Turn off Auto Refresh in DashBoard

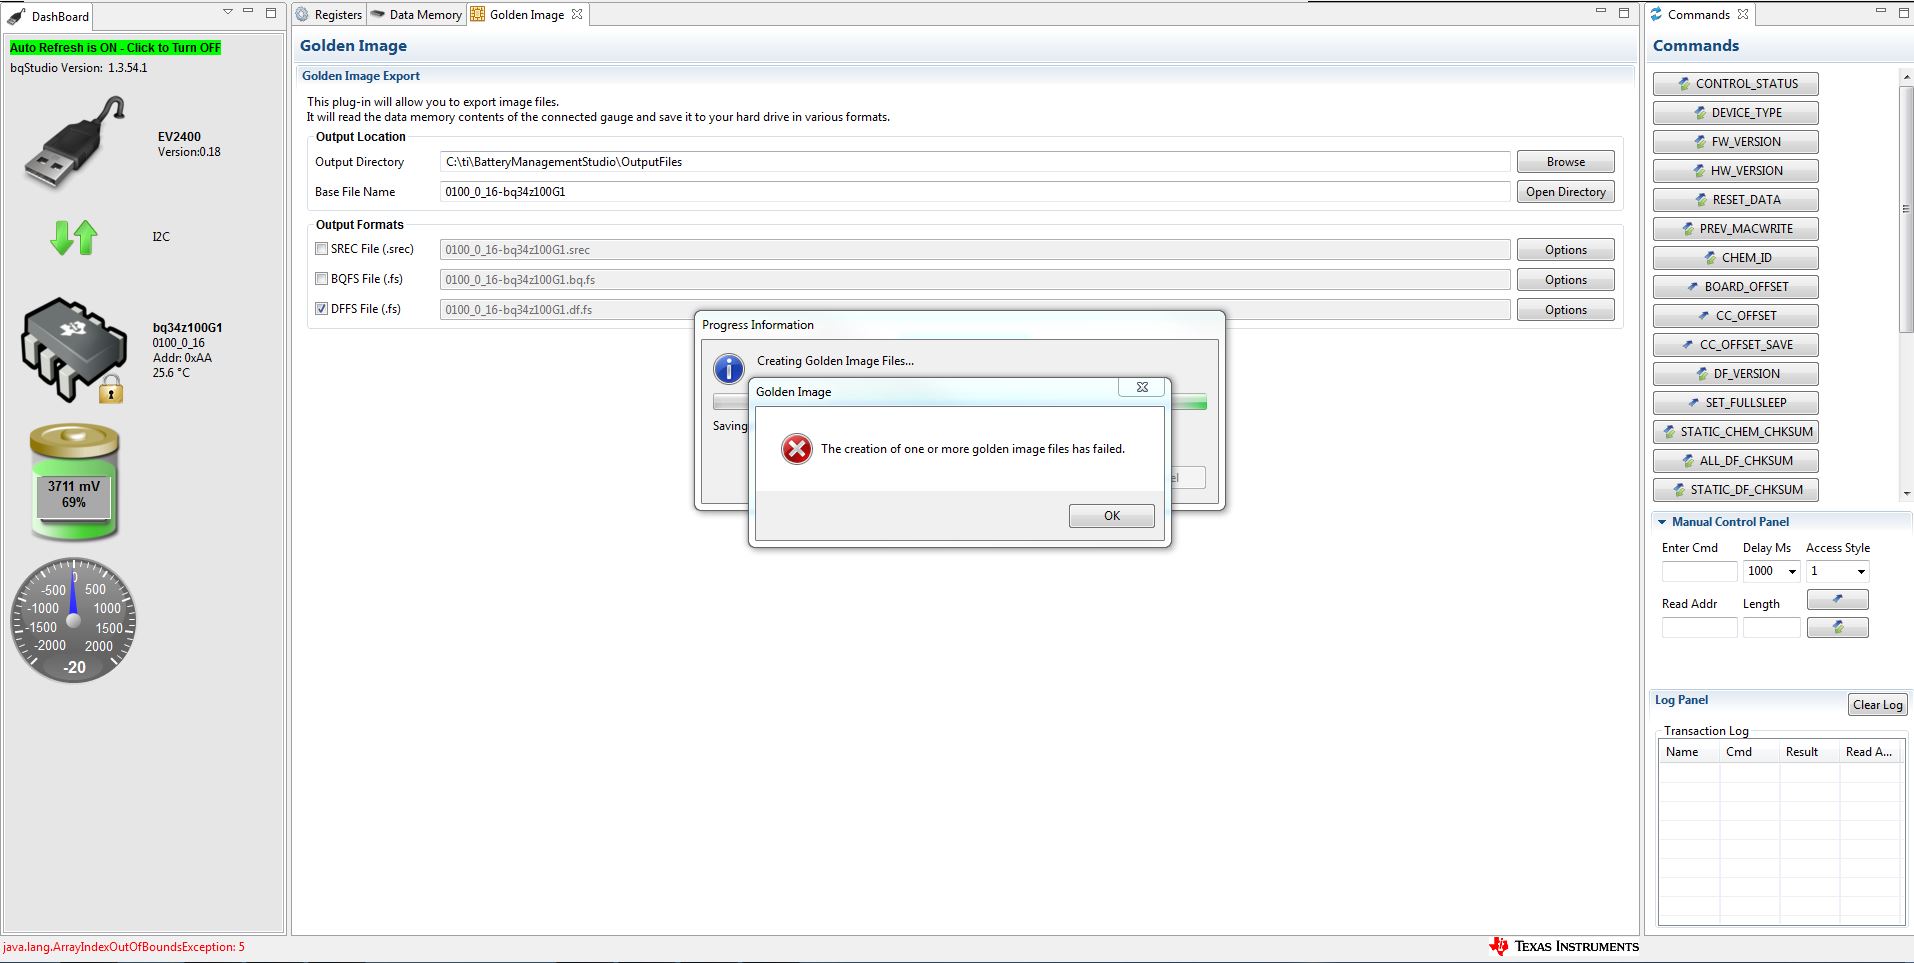116,48
